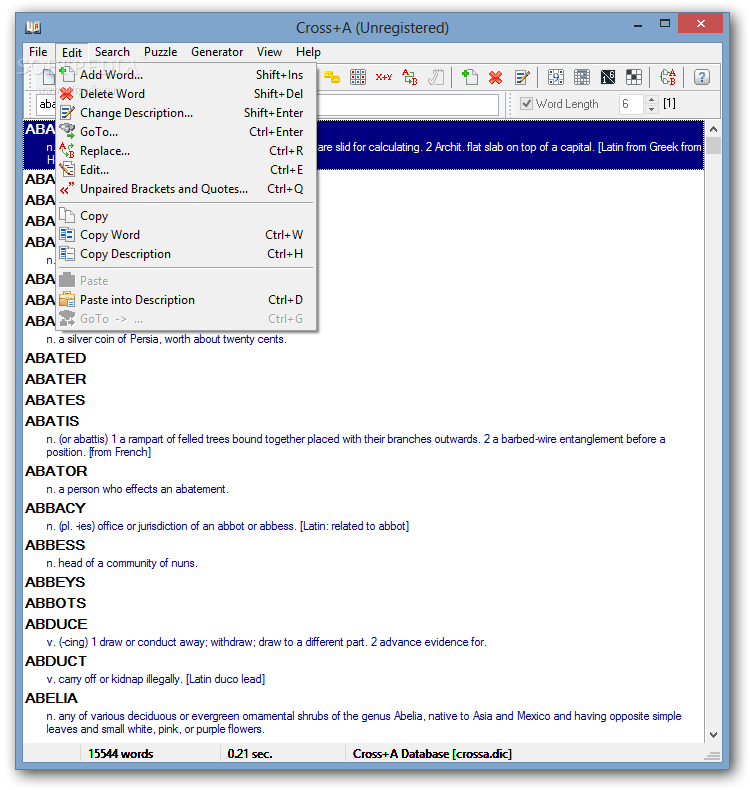Image resolution: width=750 pixels, height=790 pixels.
Task: Click the blue-shaded grid puzzle icon
Action: click(x=582, y=77)
